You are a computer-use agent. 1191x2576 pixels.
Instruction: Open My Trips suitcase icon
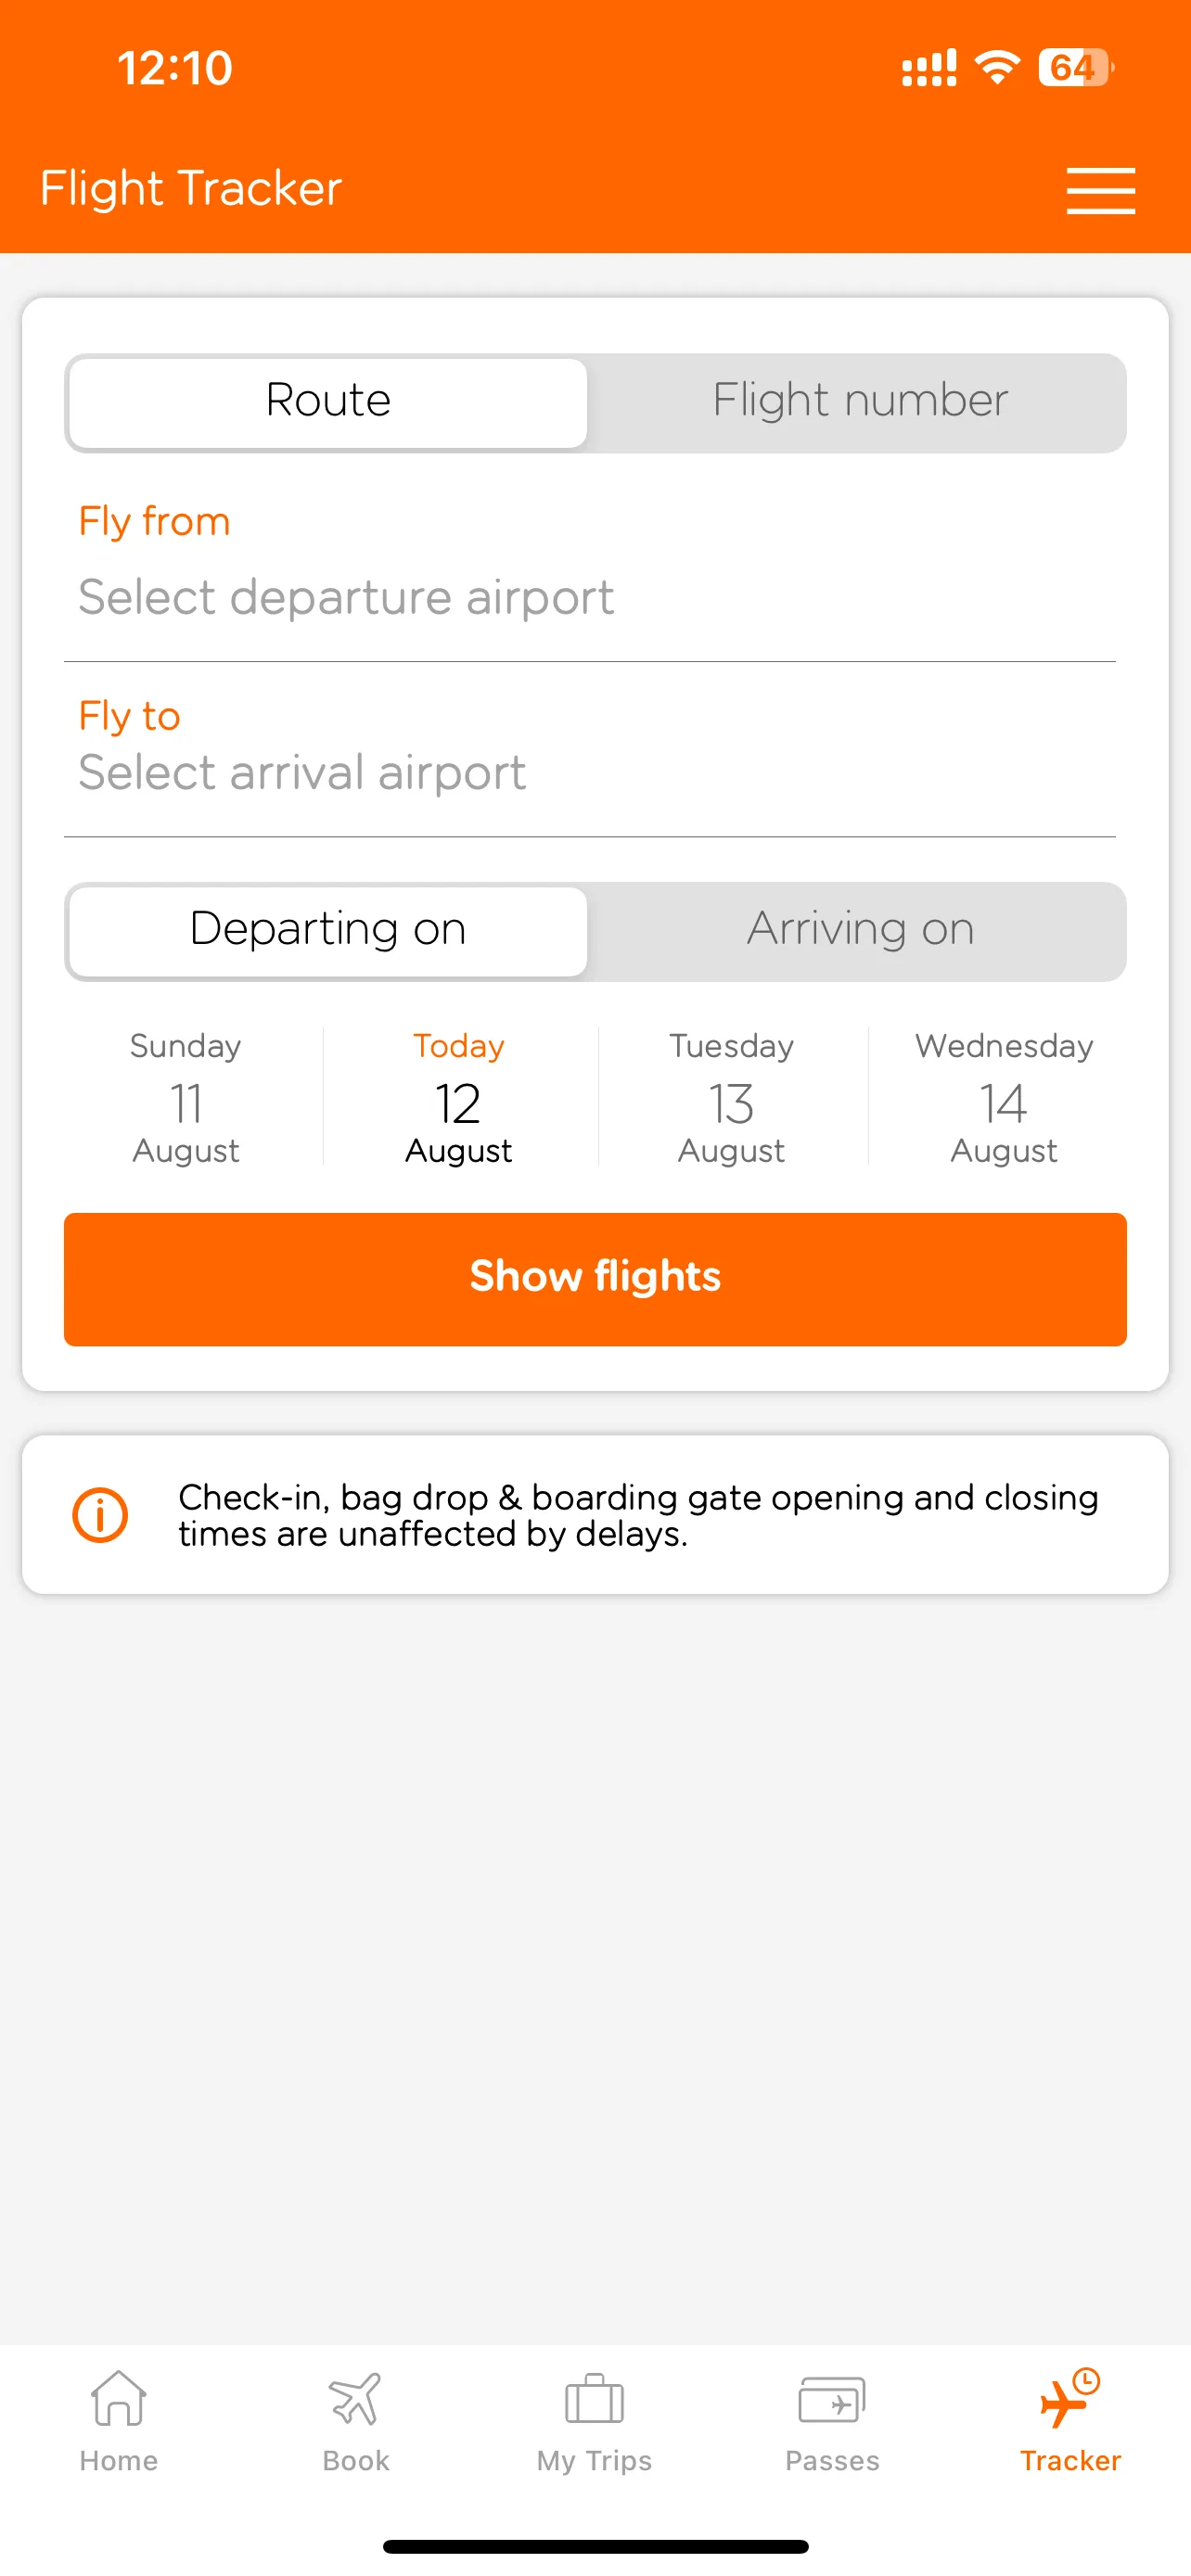point(594,2400)
